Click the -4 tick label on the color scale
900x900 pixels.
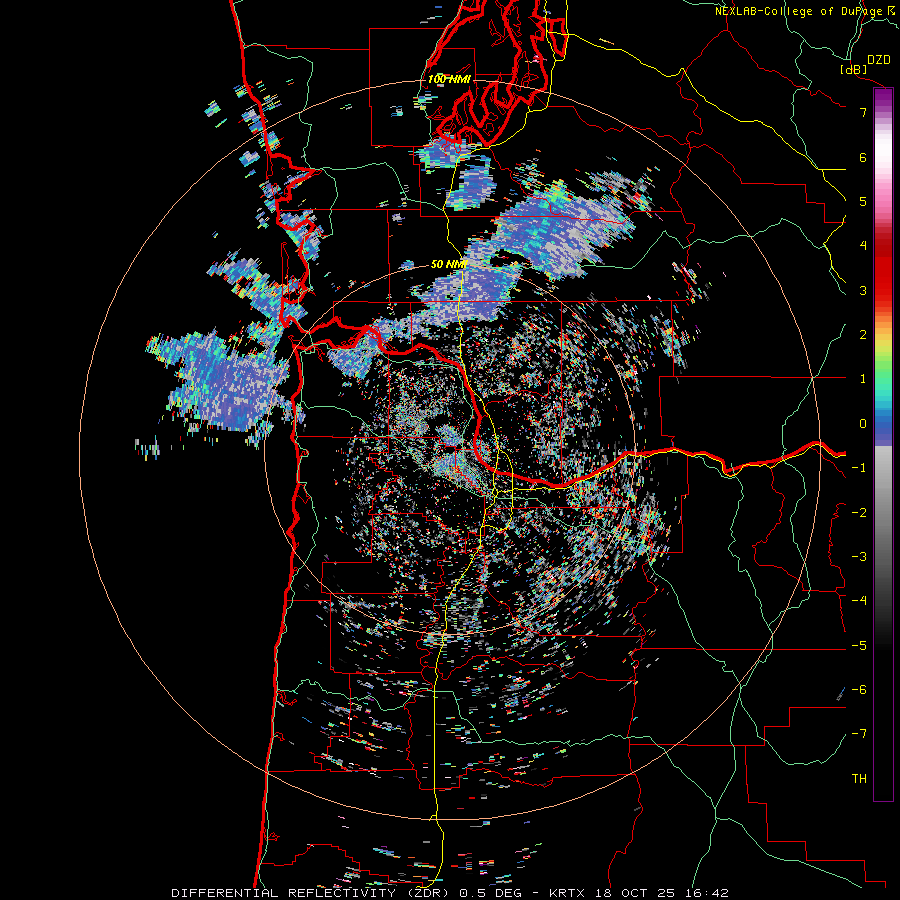pos(859,601)
